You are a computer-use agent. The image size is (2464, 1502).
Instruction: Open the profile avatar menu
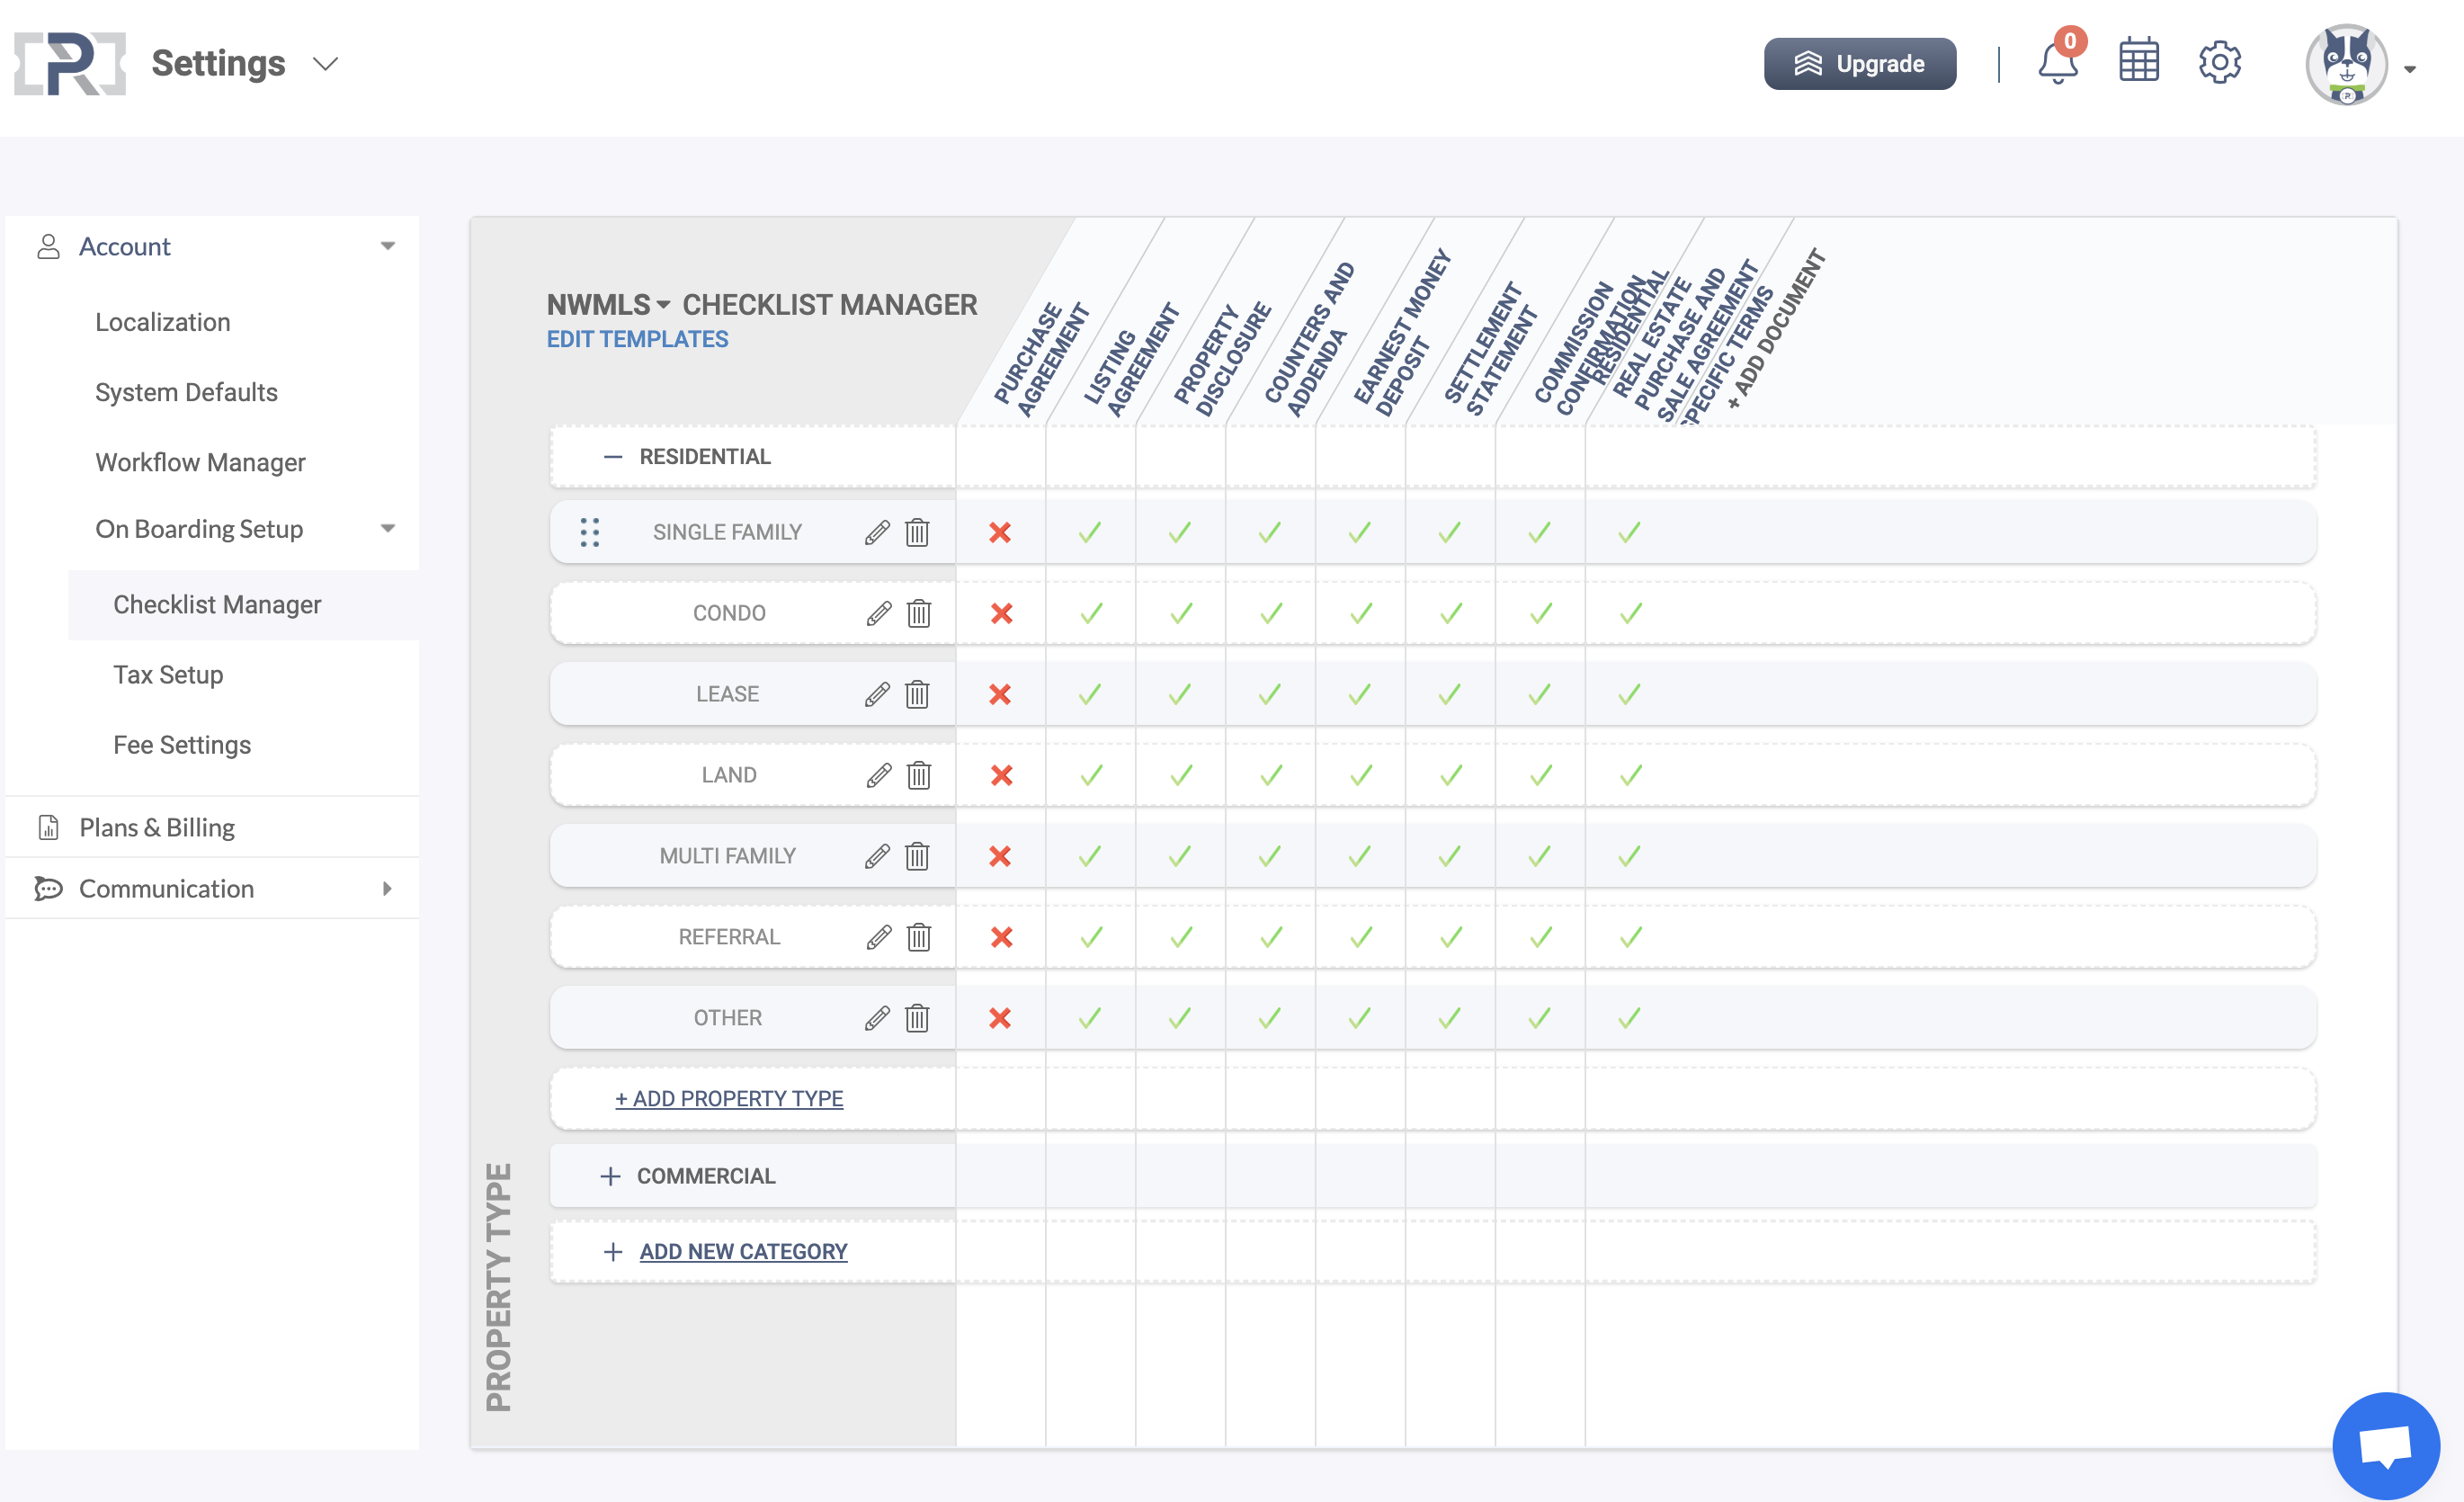(x=2348, y=63)
